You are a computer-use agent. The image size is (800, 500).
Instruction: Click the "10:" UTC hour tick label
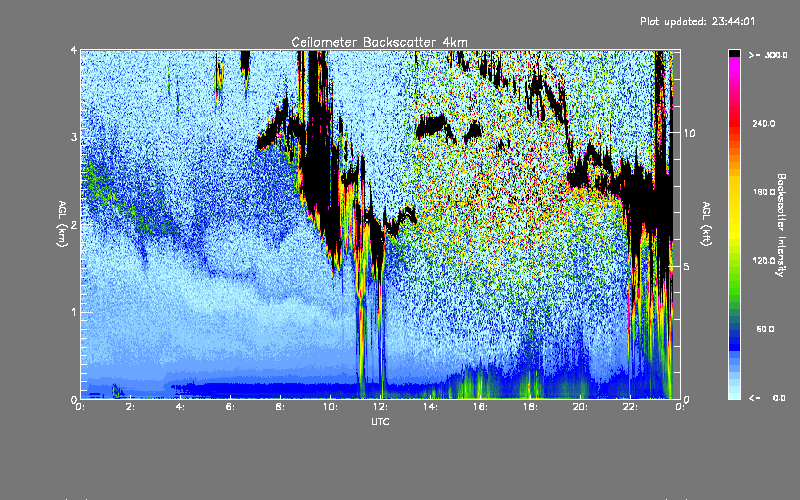pyautogui.click(x=330, y=407)
